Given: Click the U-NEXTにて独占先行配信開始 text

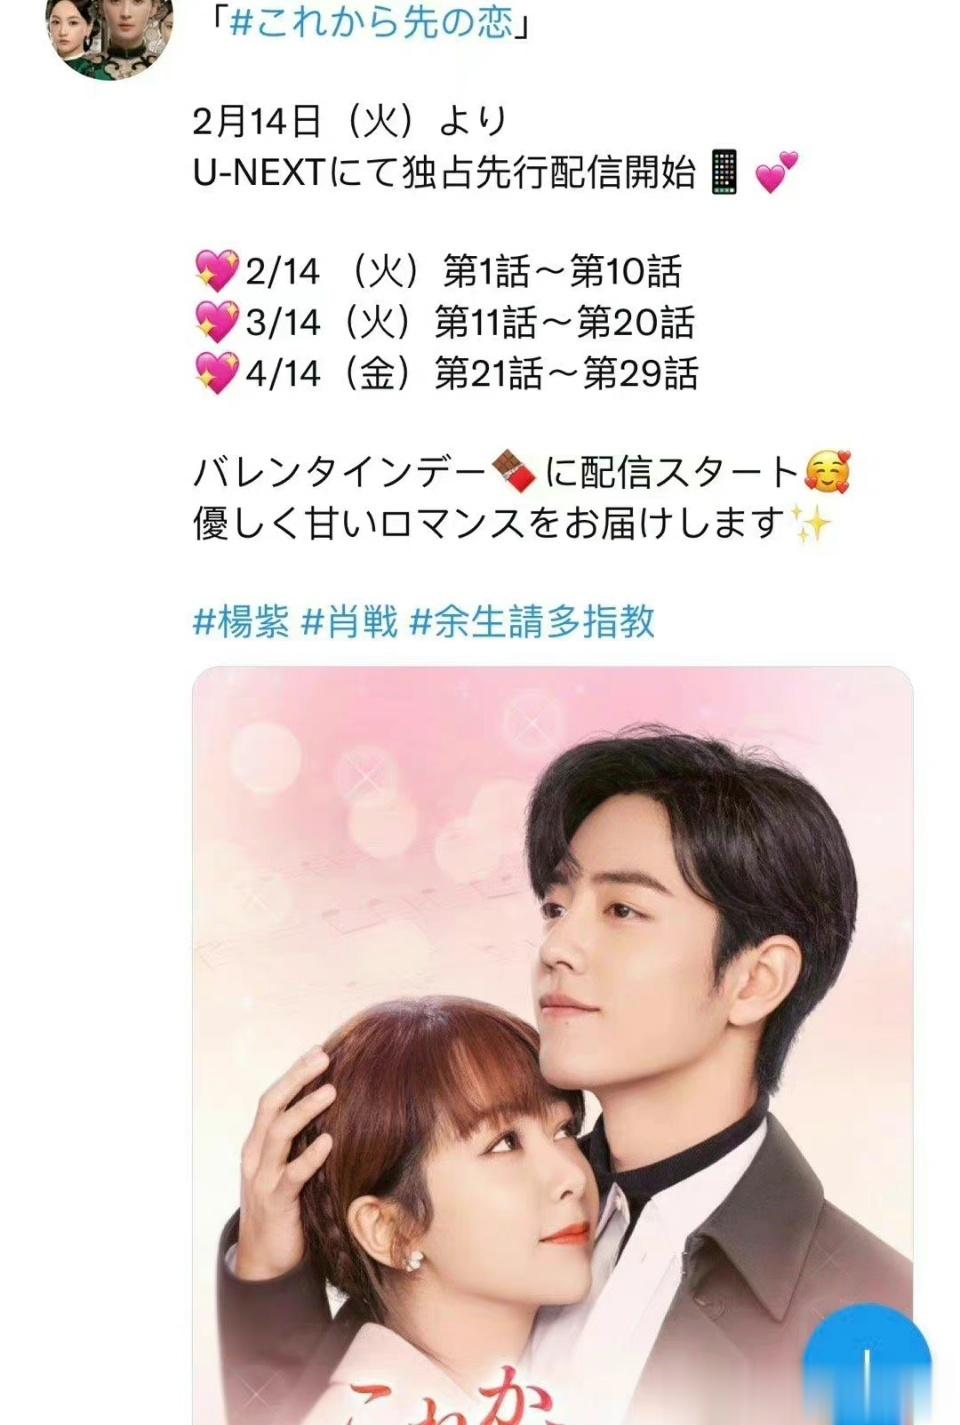Looking at the screenshot, I should click(x=444, y=173).
